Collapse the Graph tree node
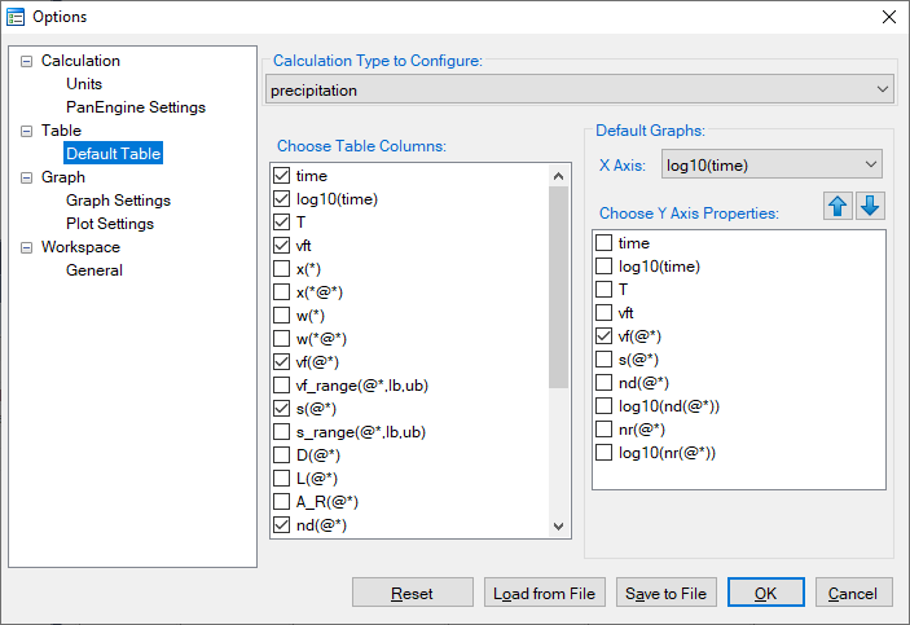Viewport: 910px width, 625px height. click(26, 178)
